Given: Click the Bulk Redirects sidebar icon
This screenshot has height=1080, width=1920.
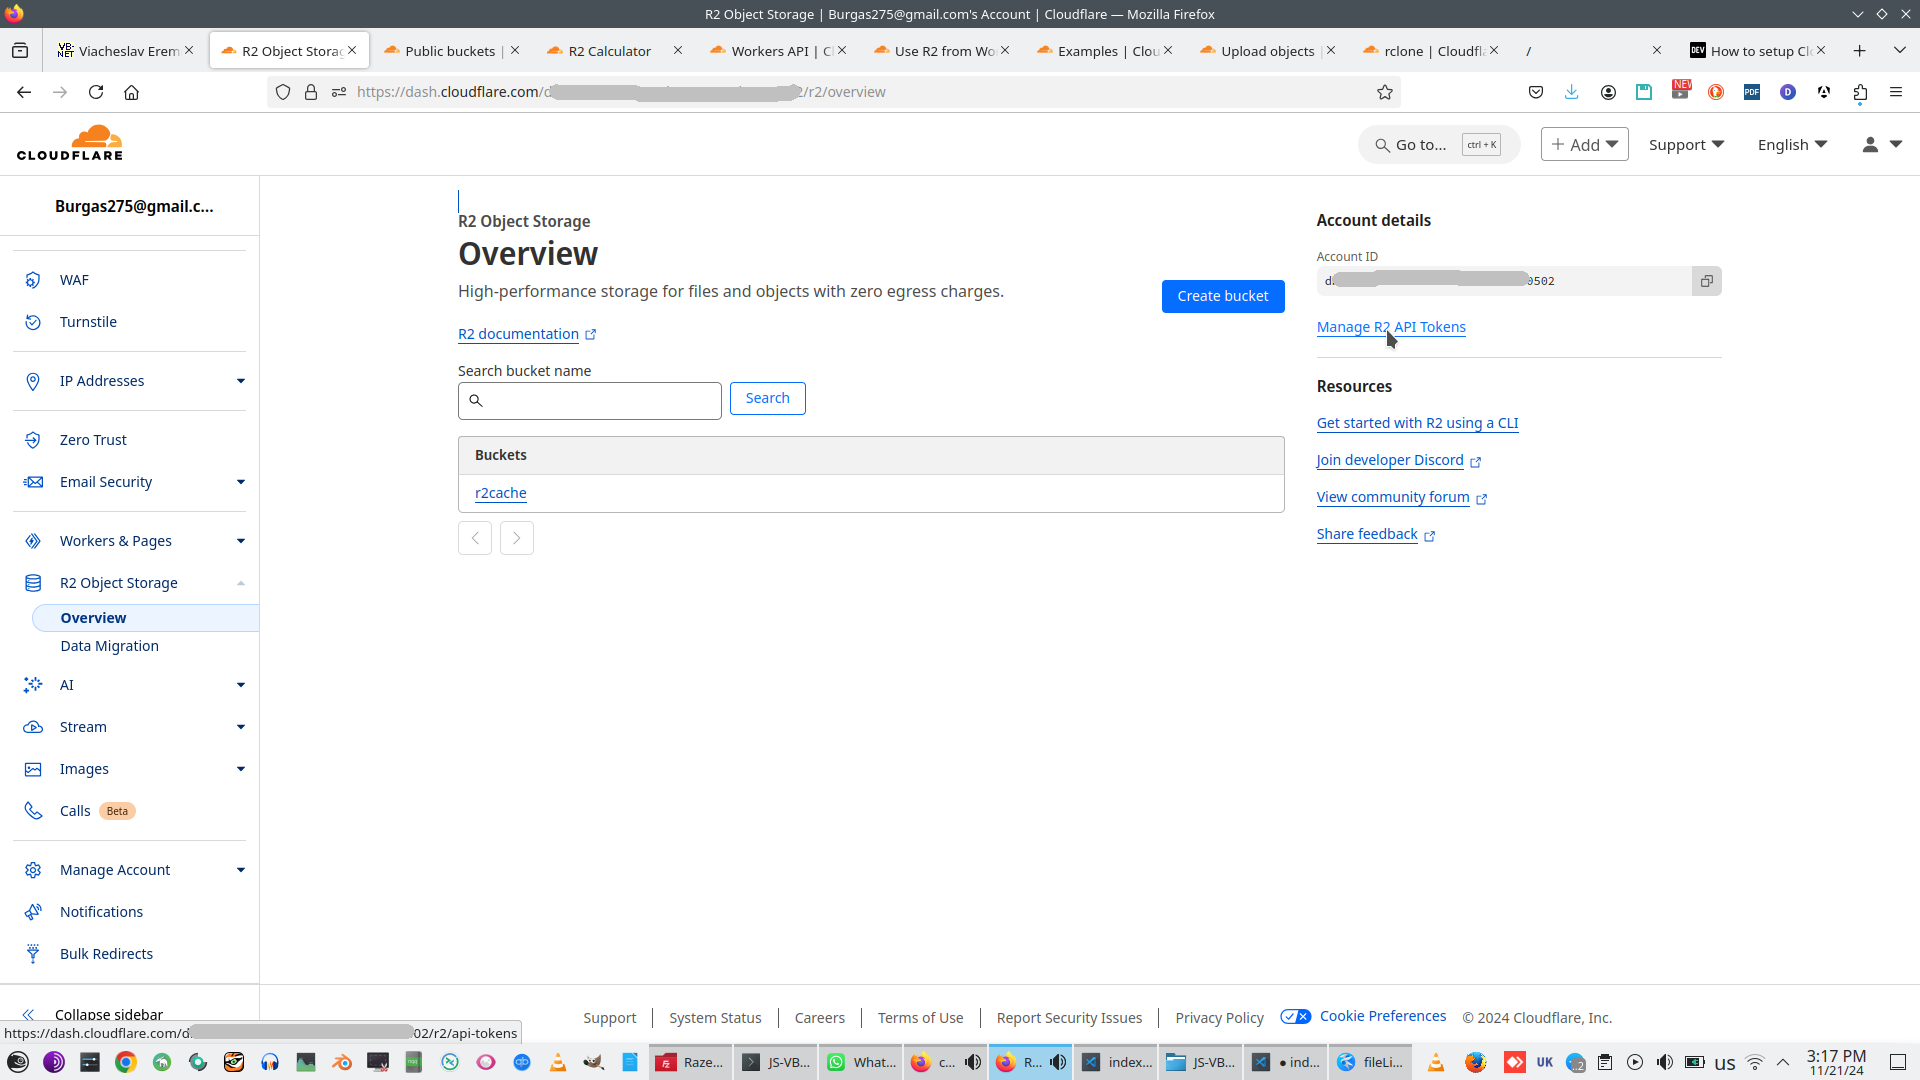Looking at the screenshot, I should click(33, 954).
